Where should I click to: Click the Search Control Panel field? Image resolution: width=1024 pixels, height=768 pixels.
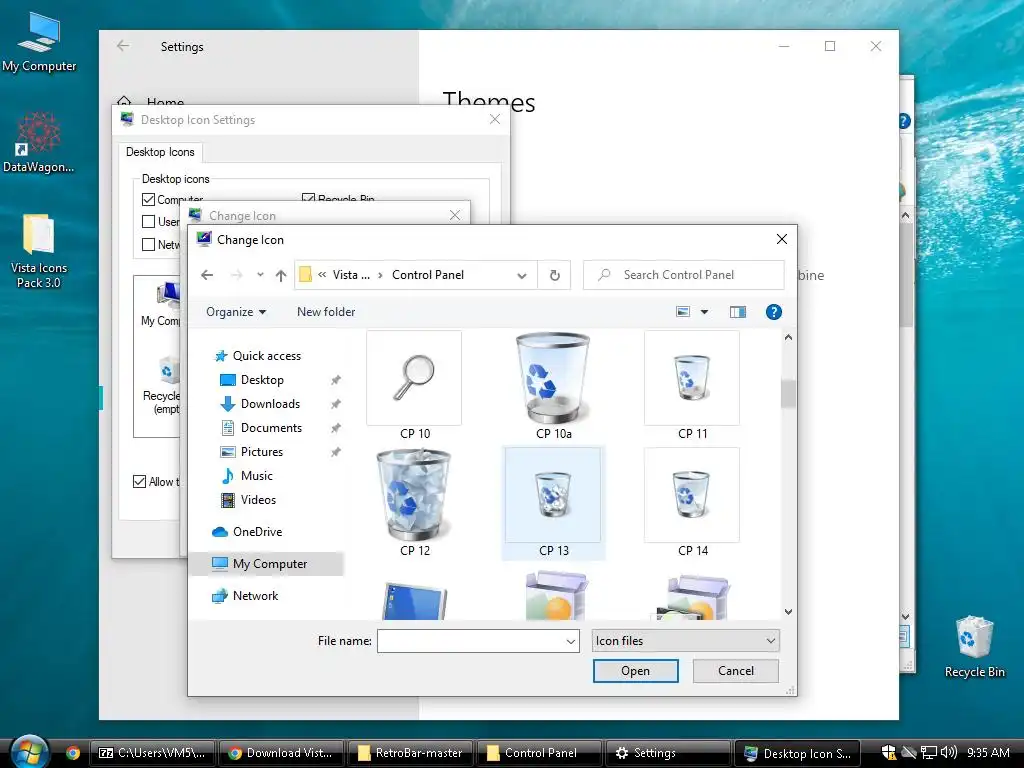[684, 275]
